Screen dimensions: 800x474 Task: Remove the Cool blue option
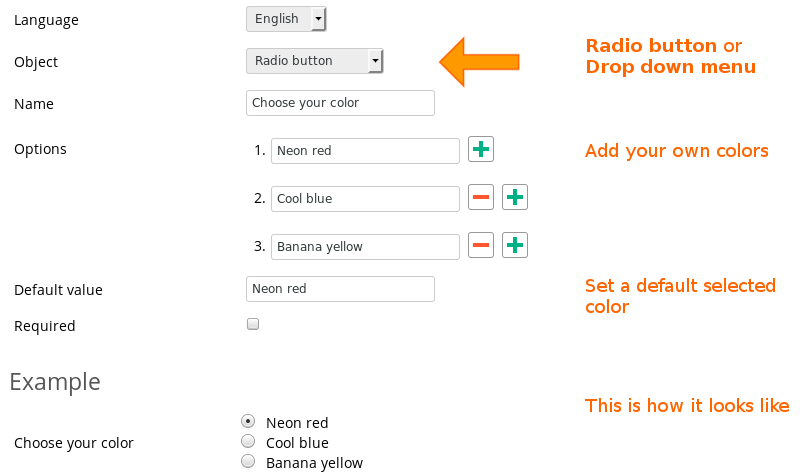(x=481, y=197)
